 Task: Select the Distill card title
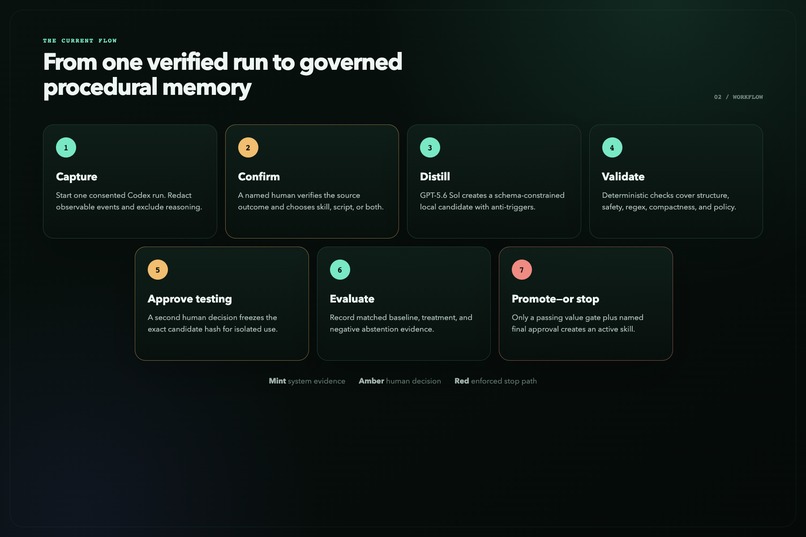(x=435, y=177)
